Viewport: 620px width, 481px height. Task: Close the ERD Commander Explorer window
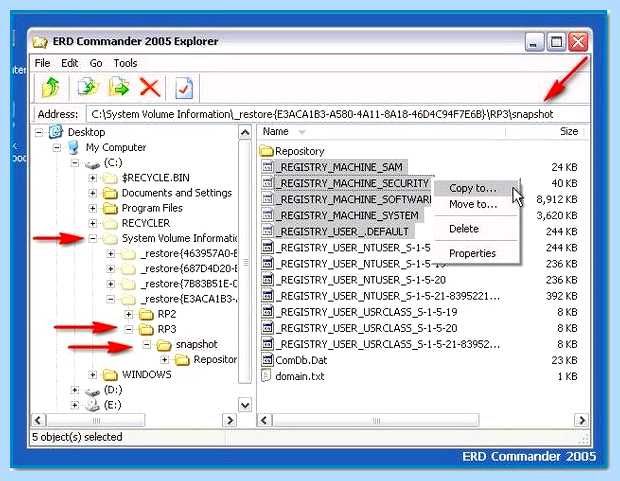click(578, 42)
